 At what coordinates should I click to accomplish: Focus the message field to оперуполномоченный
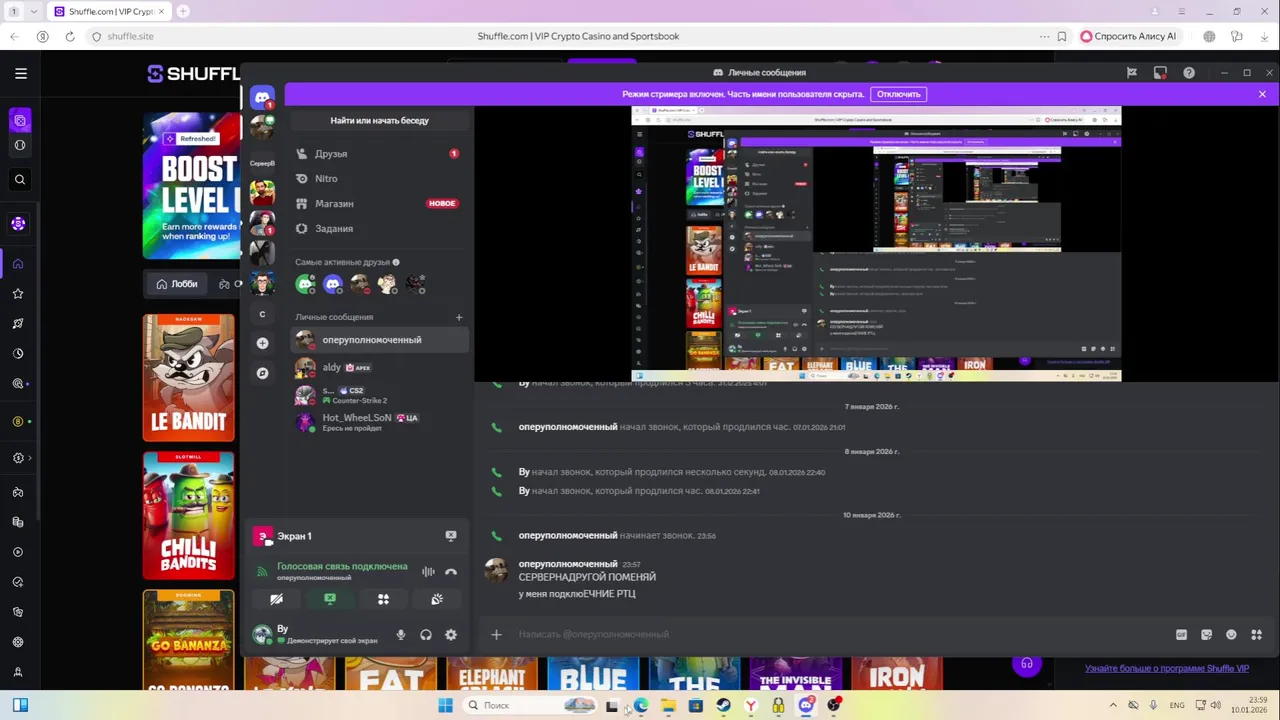(840, 634)
